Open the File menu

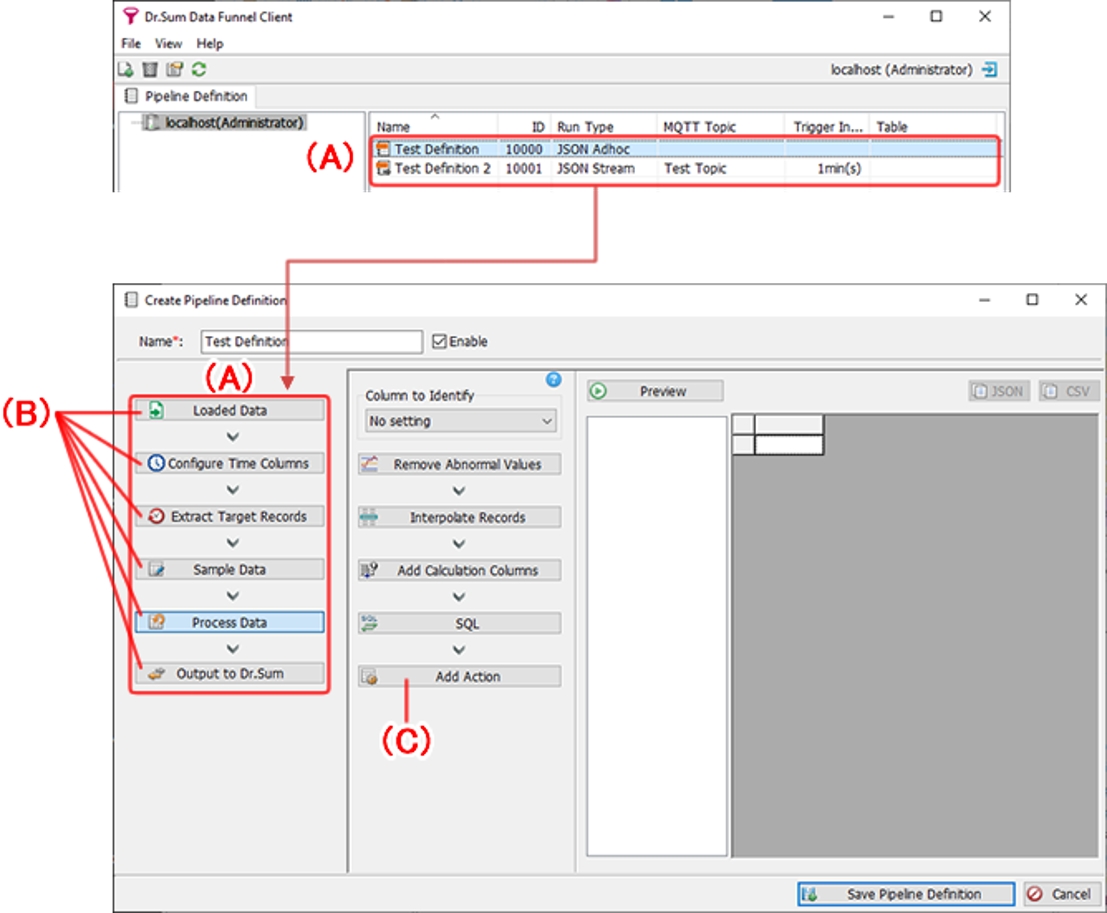click(x=131, y=44)
